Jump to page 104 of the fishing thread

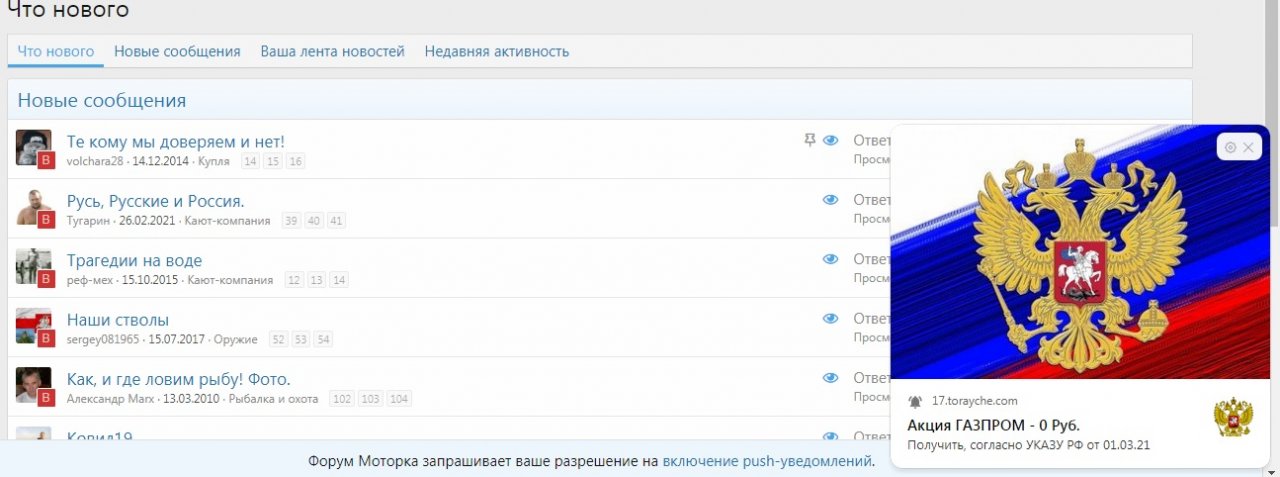tap(399, 399)
